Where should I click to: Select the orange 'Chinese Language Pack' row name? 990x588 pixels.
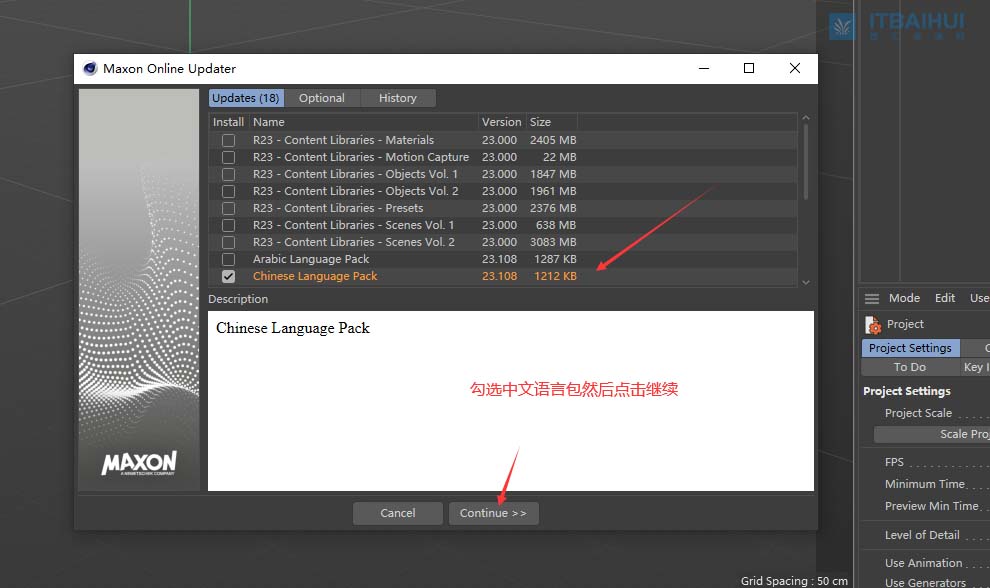(315, 277)
